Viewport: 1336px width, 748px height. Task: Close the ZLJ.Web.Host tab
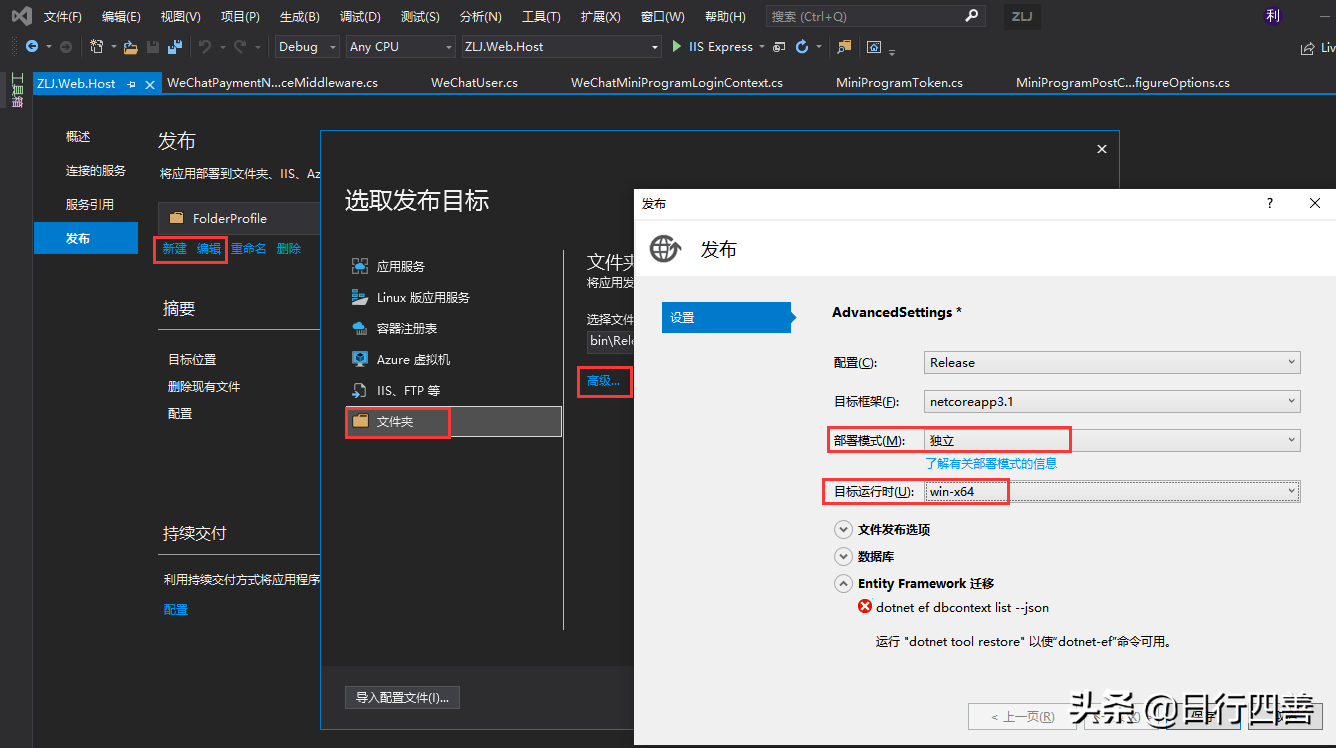[151, 85]
